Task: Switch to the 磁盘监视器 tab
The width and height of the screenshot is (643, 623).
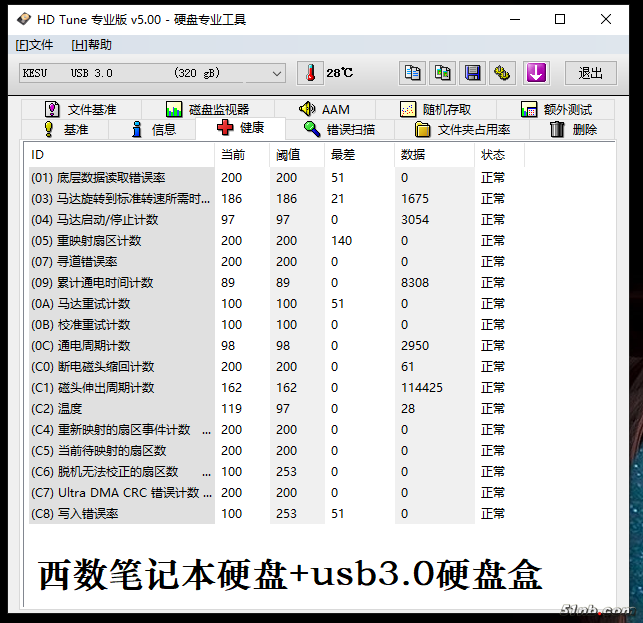Action: (208, 110)
